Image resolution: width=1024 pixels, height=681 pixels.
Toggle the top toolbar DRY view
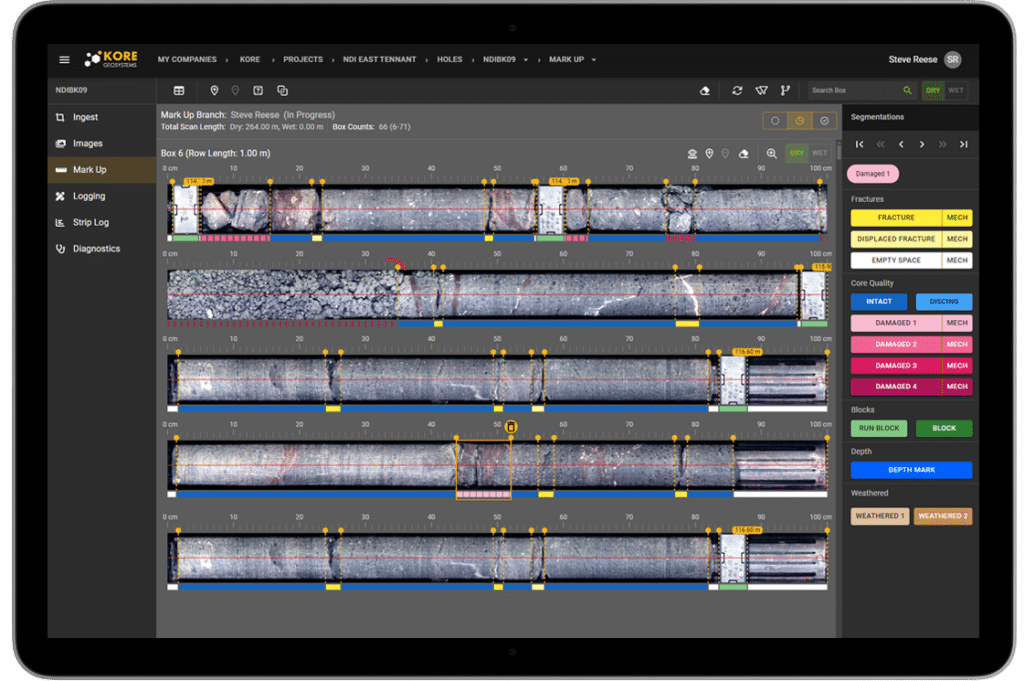coord(933,90)
